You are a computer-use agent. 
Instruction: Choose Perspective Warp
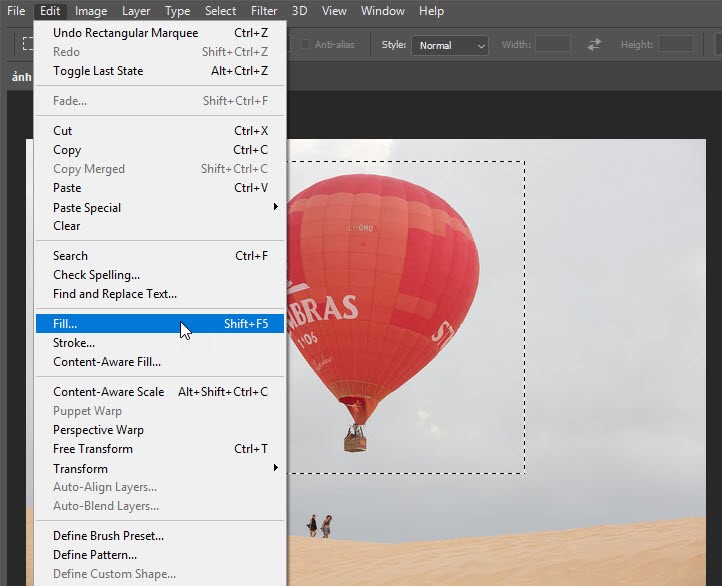160,430
